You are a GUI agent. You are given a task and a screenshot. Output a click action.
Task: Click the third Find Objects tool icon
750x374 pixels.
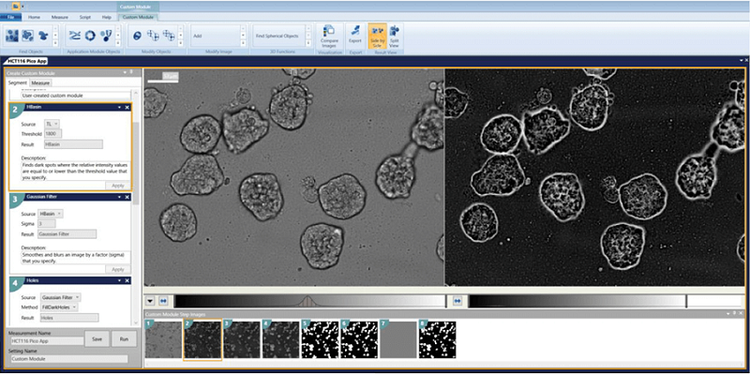coord(43,35)
